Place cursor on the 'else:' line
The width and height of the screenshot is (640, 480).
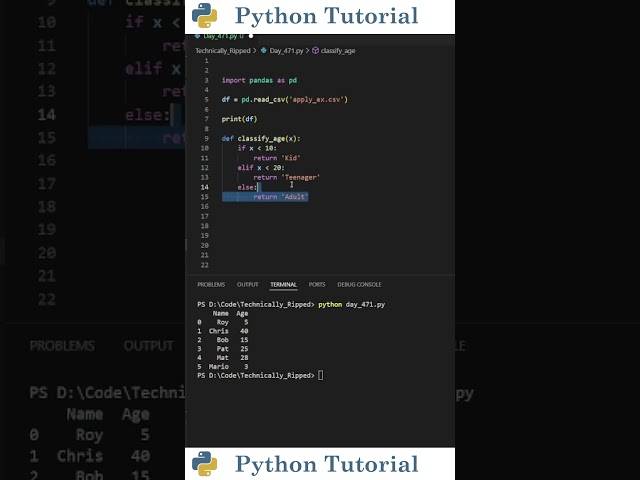coord(247,187)
